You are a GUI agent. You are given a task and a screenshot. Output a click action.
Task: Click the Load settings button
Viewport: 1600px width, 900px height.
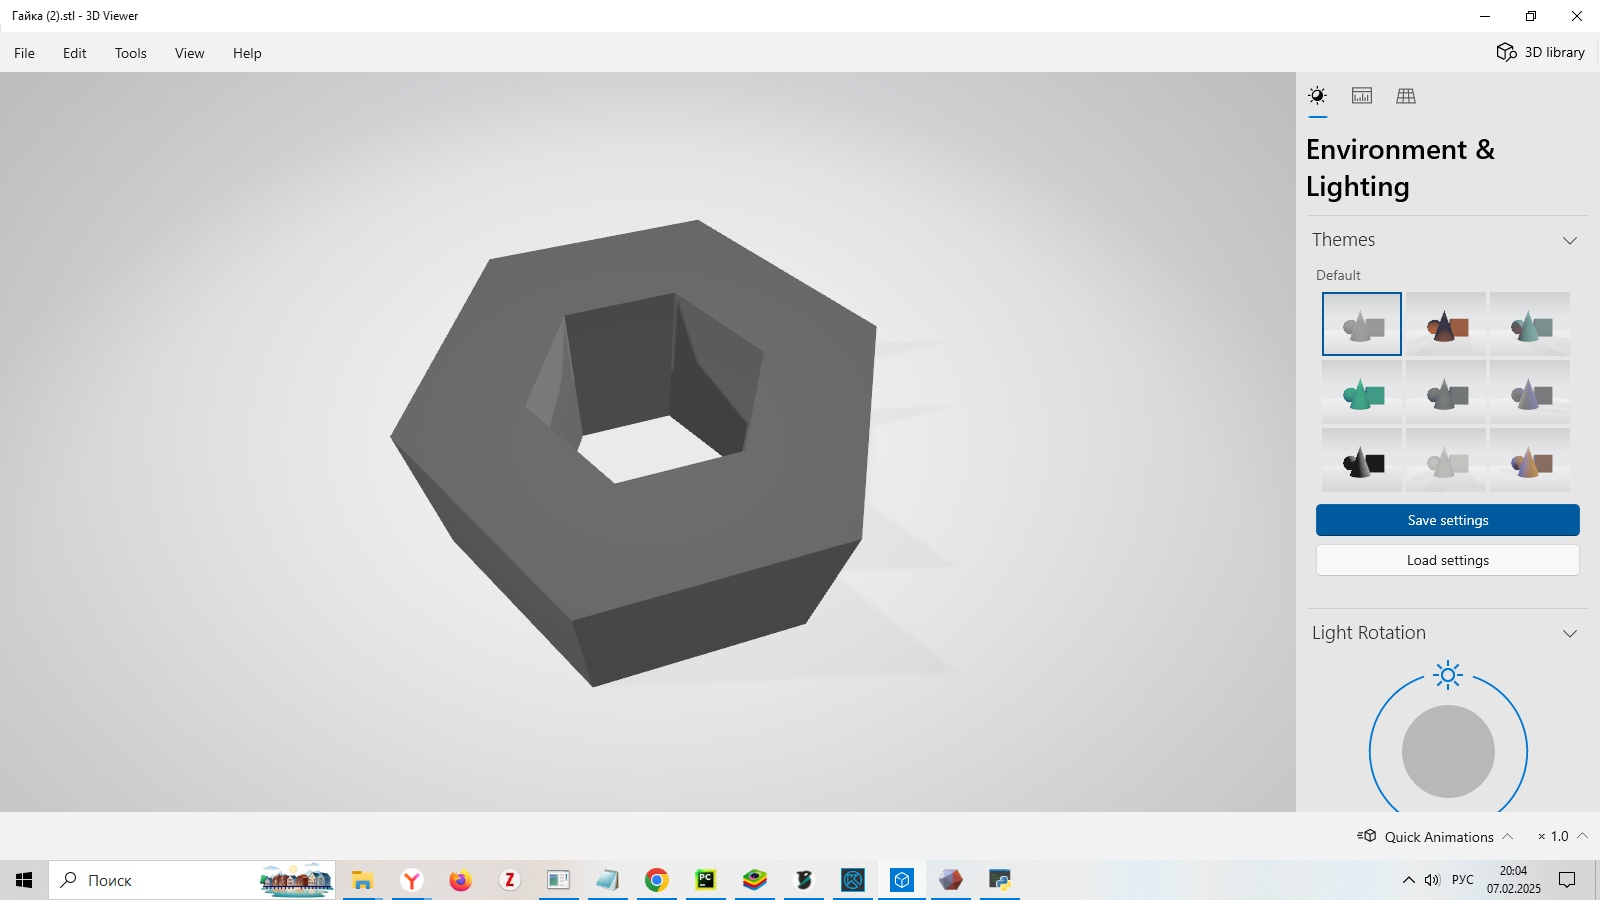tap(1448, 560)
